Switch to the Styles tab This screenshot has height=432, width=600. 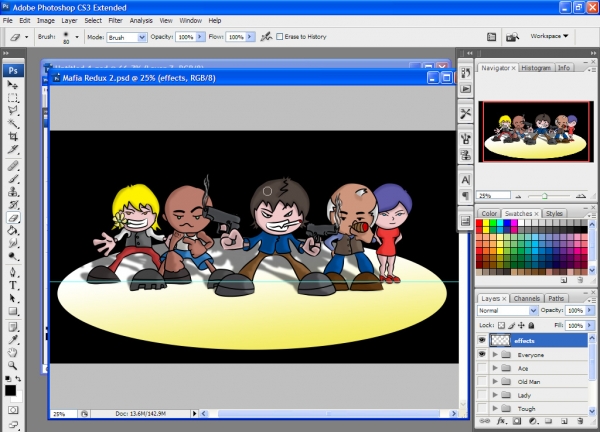[x=554, y=214]
